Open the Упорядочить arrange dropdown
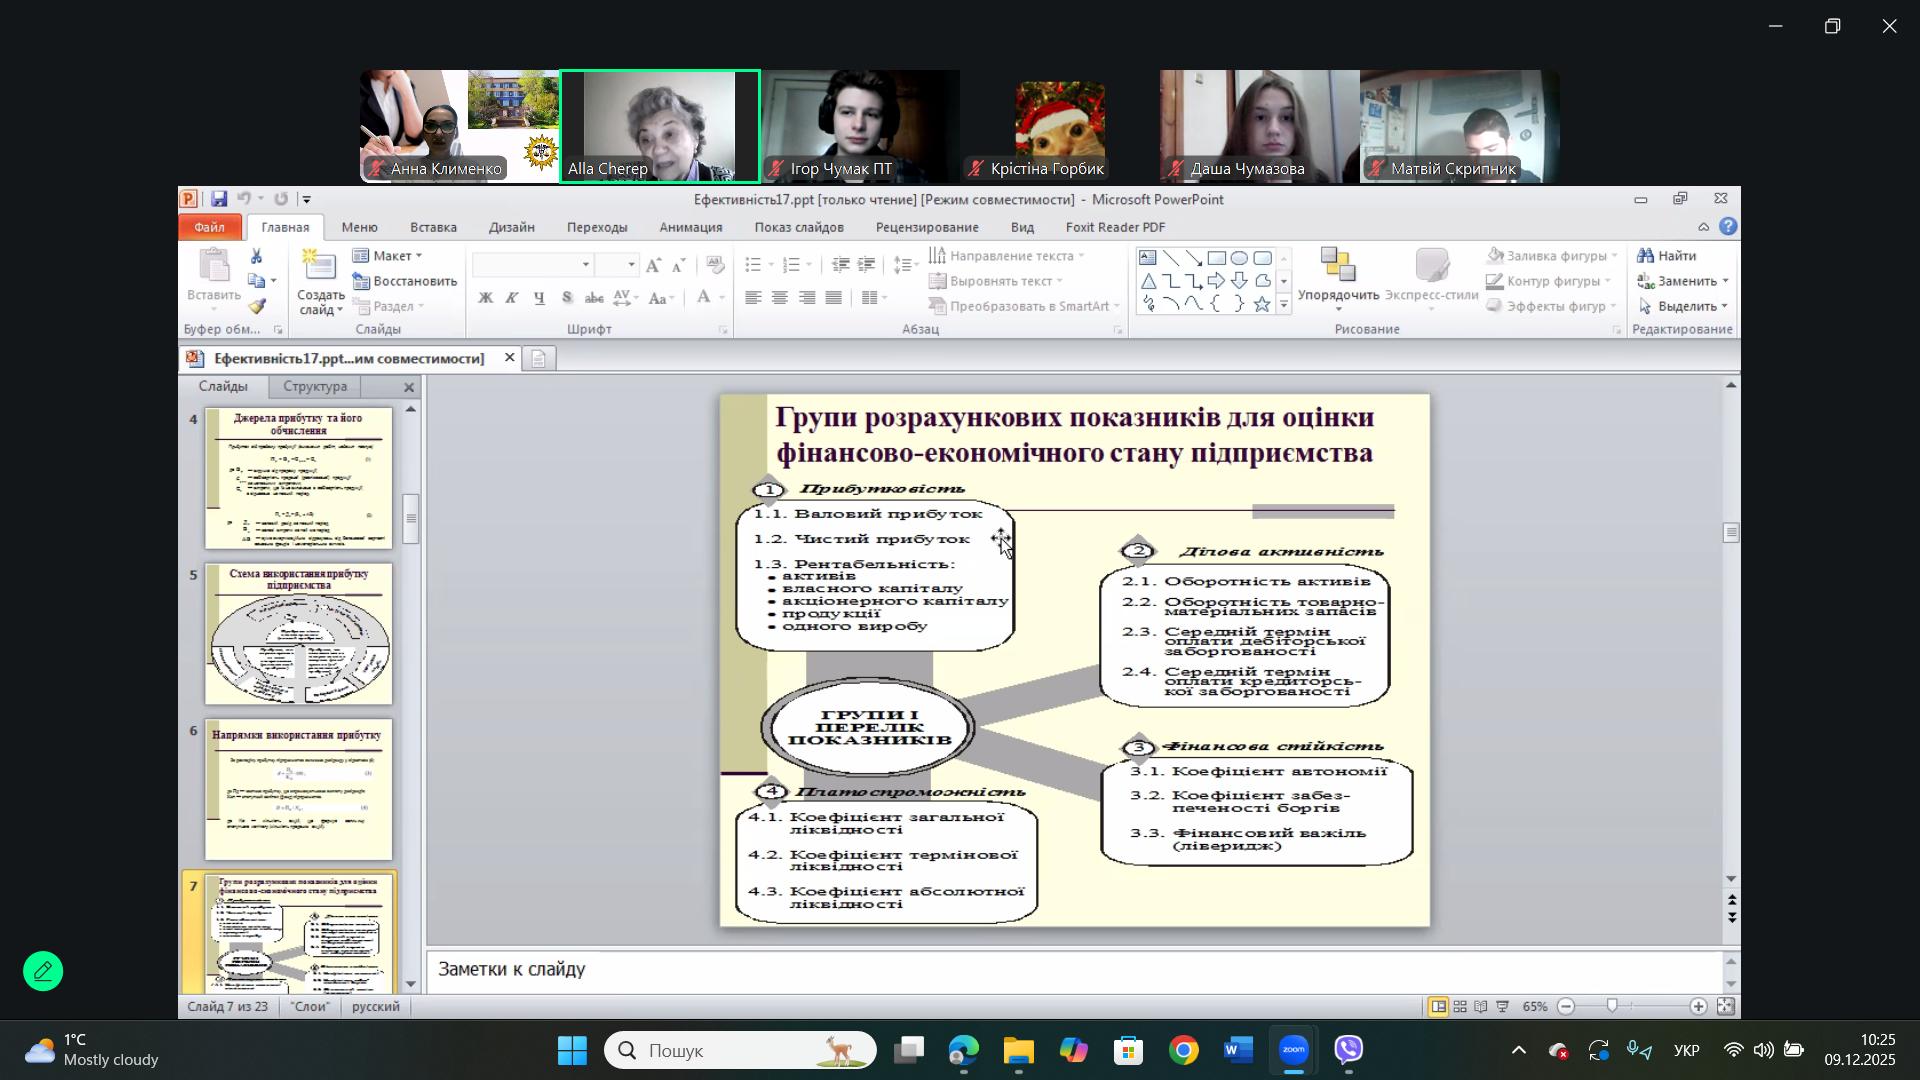This screenshot has height=1080, width=1920. coord(1338,296)
